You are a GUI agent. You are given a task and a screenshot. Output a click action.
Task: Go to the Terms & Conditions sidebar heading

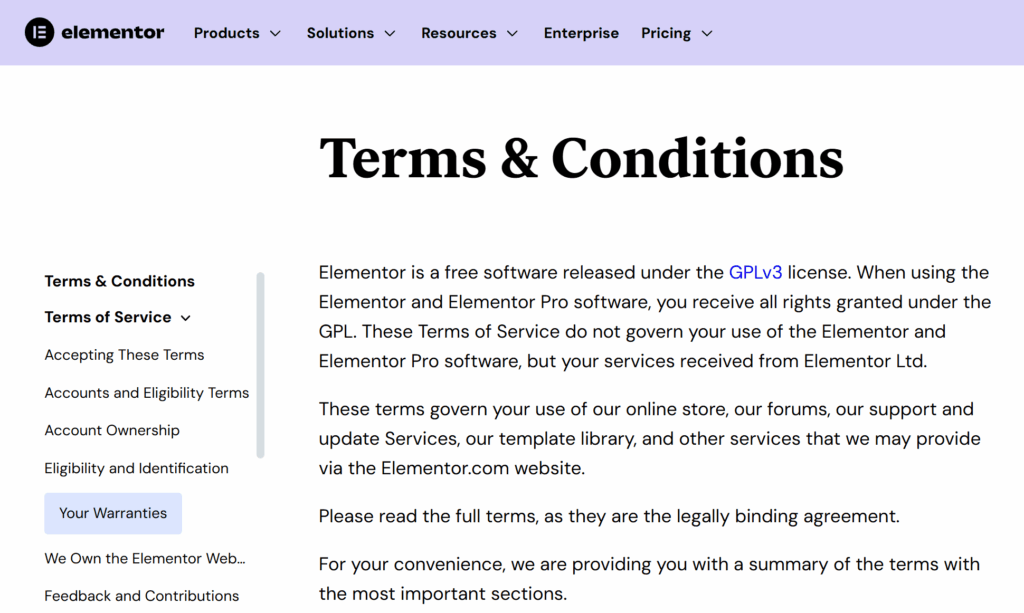point(120,281)
